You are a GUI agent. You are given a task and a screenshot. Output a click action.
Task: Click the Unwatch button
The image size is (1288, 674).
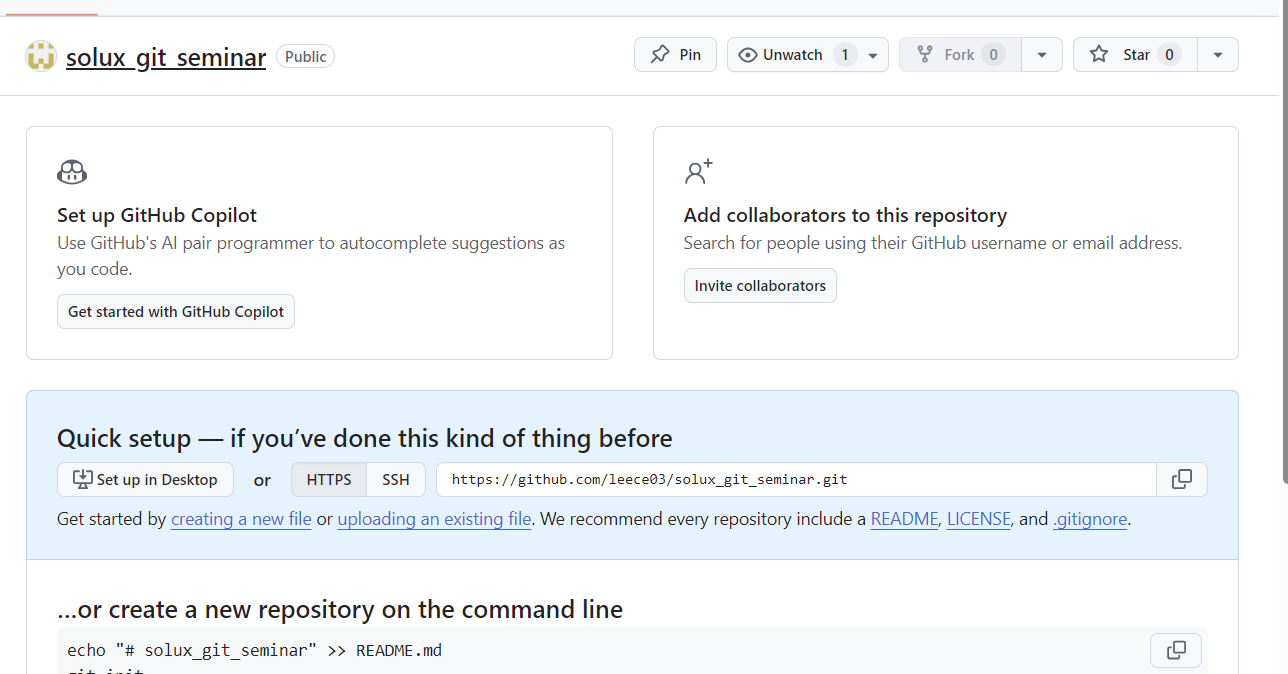pos(793,55)
